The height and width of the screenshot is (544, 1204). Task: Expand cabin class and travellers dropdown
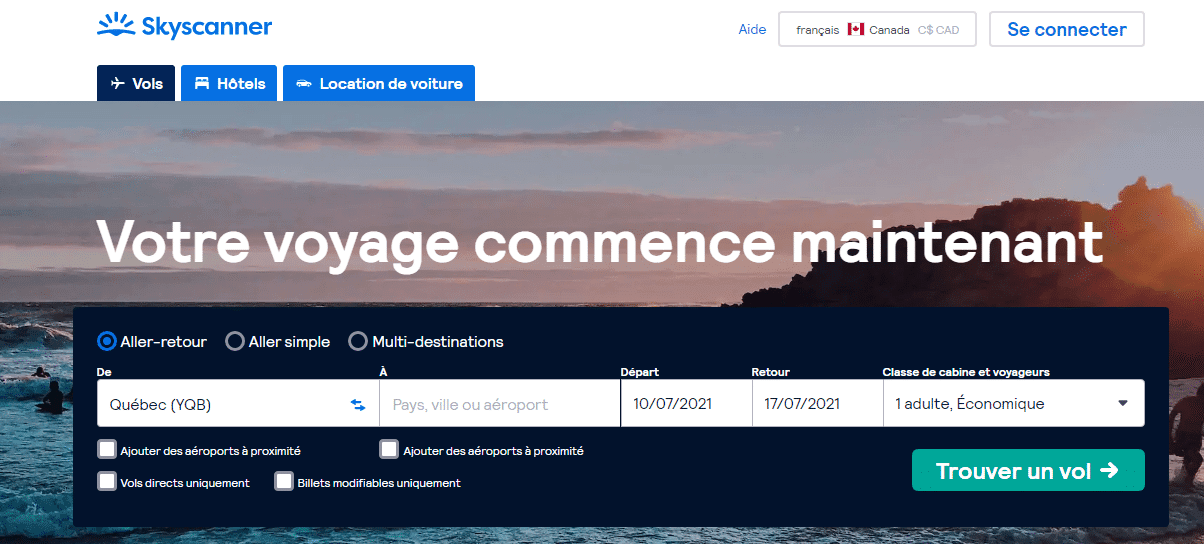[1014, 404]
